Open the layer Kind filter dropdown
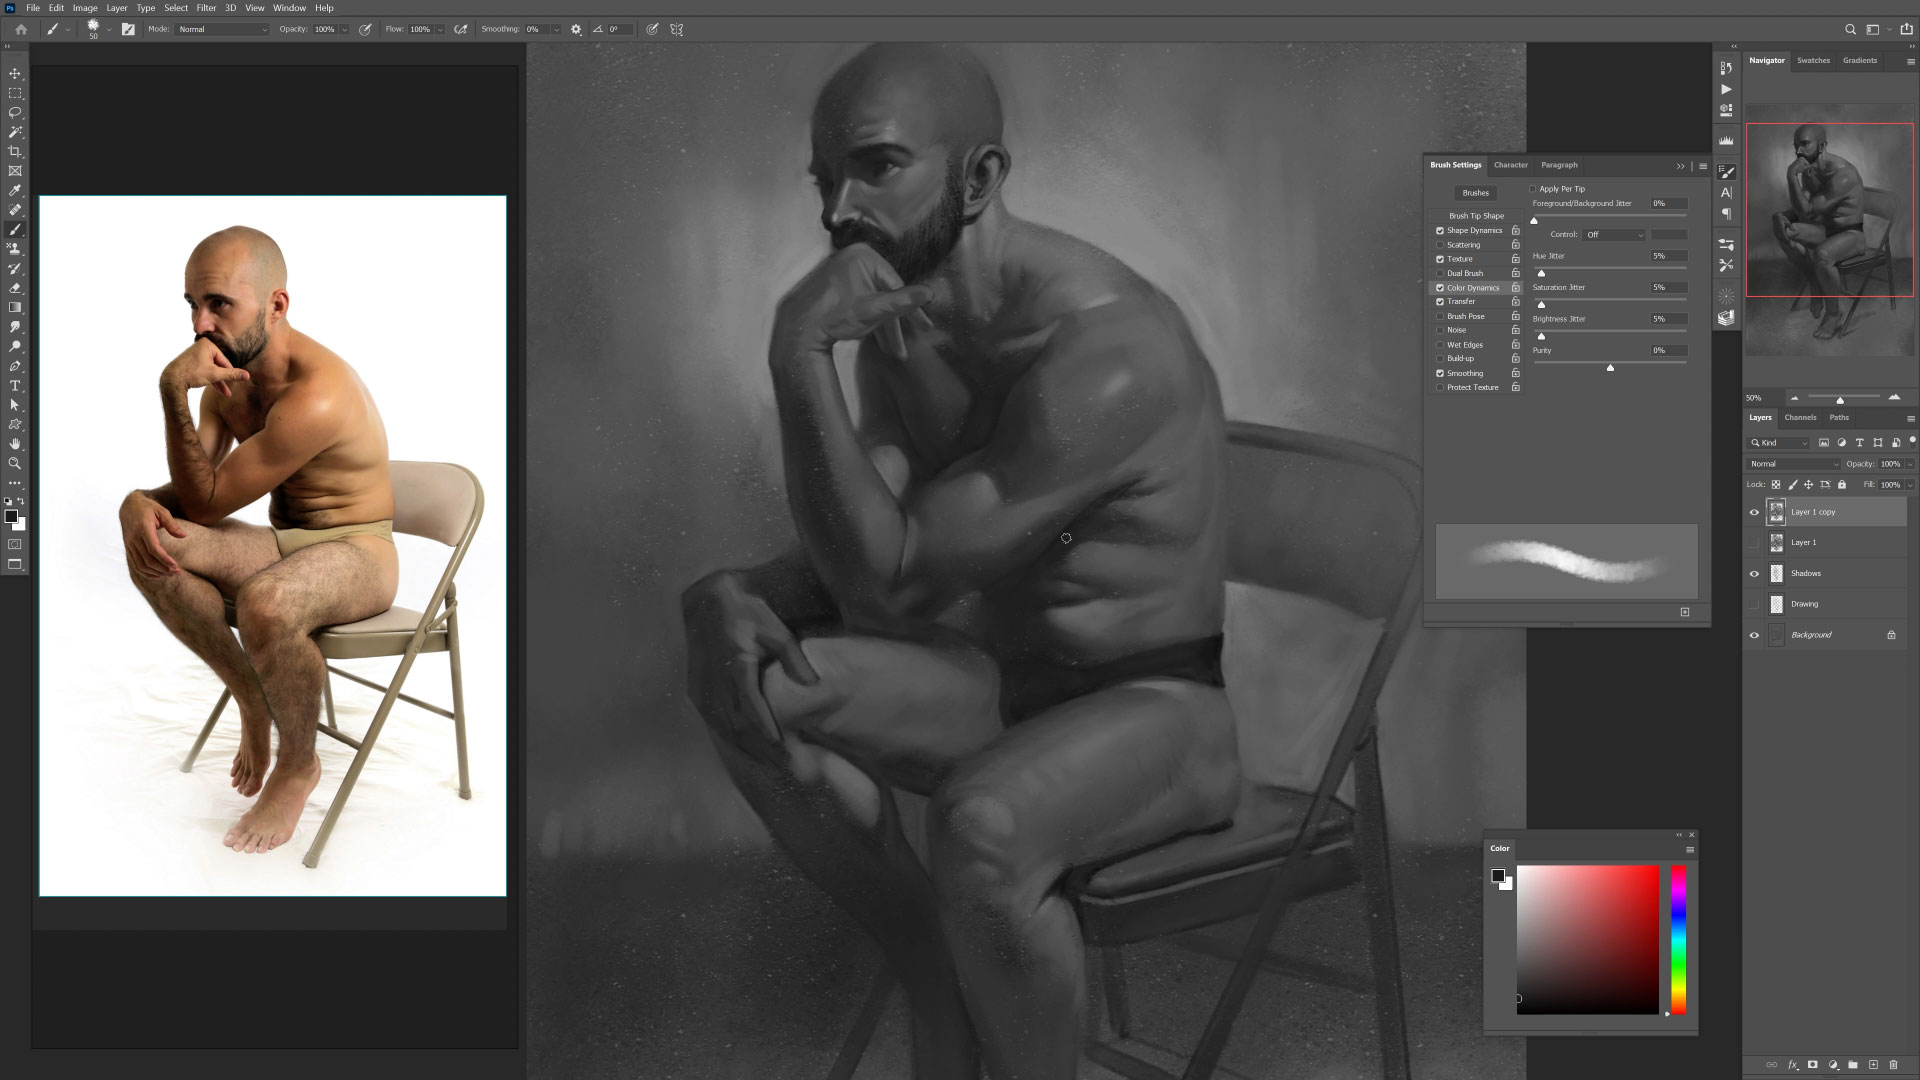This screenshot has height=1080, width=1920. (x=1779, y=443)
